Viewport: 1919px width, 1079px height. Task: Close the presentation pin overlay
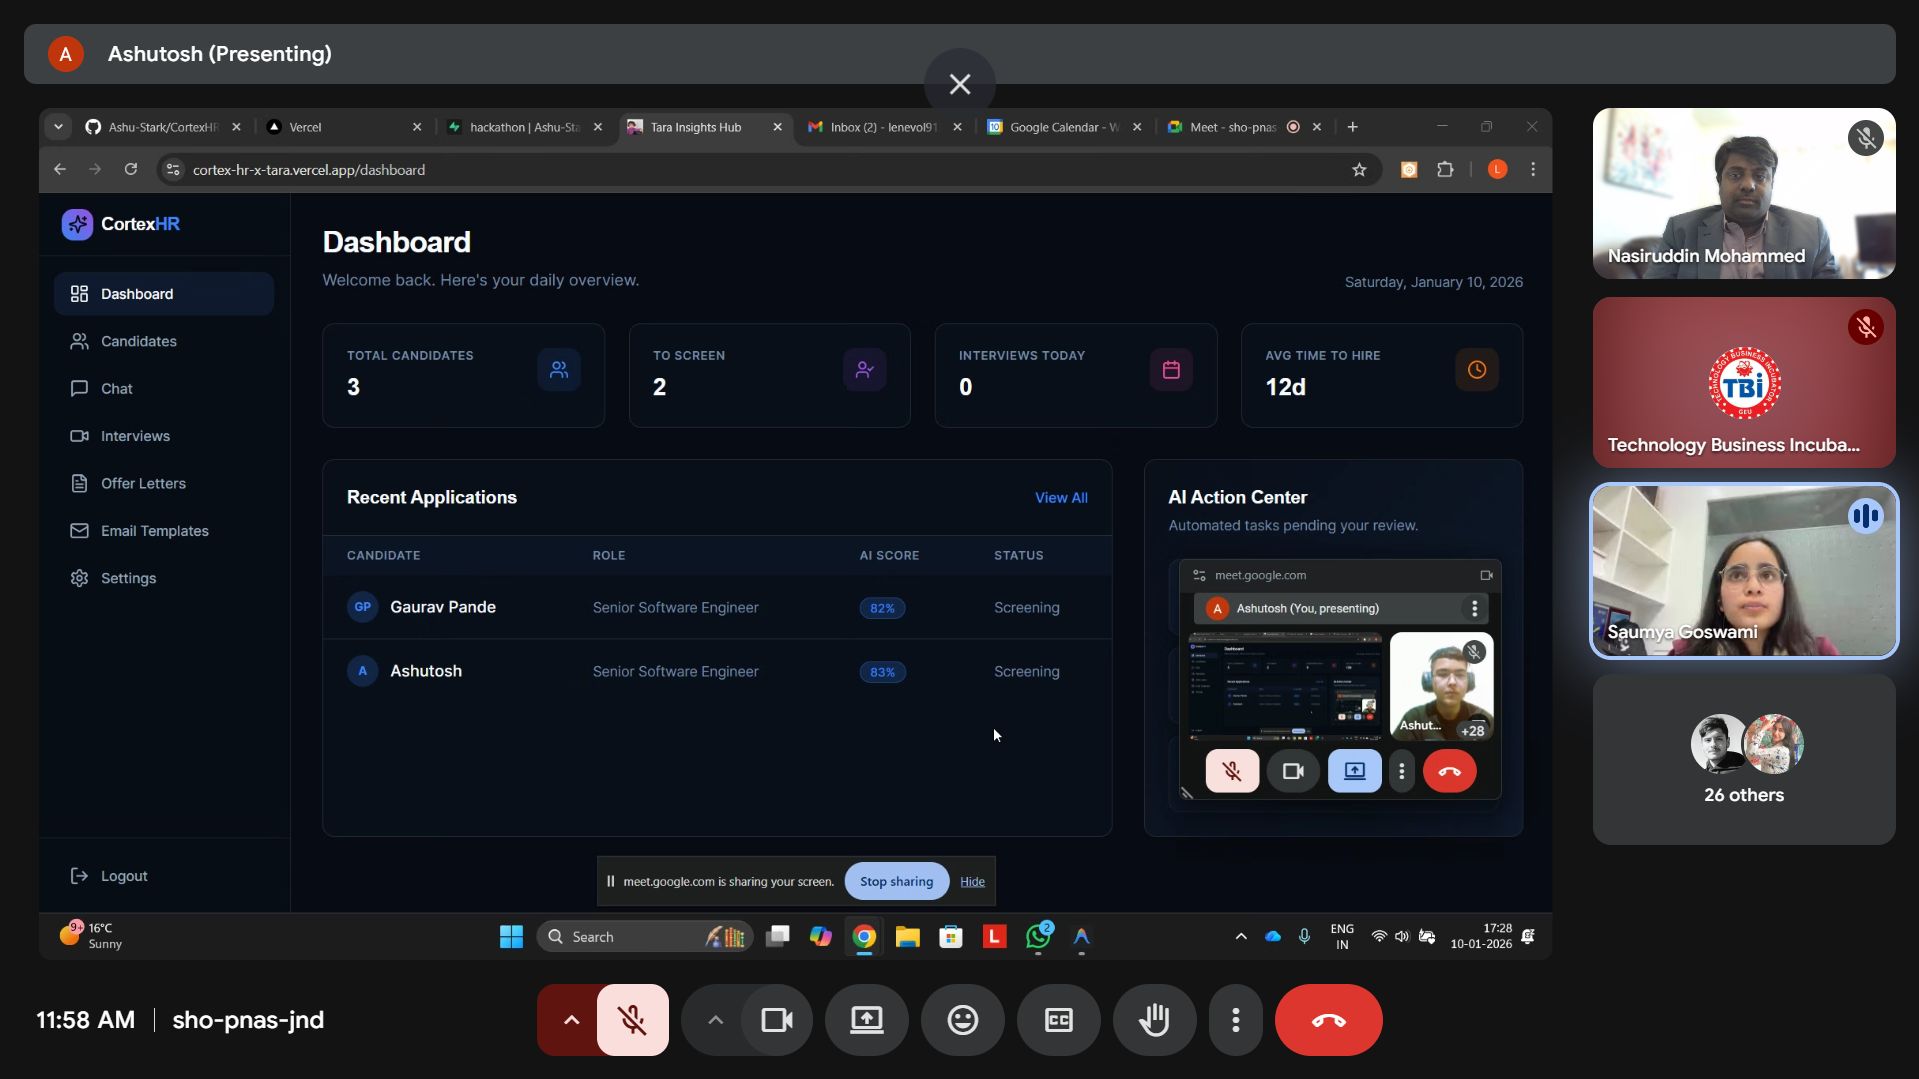[959, 84]
